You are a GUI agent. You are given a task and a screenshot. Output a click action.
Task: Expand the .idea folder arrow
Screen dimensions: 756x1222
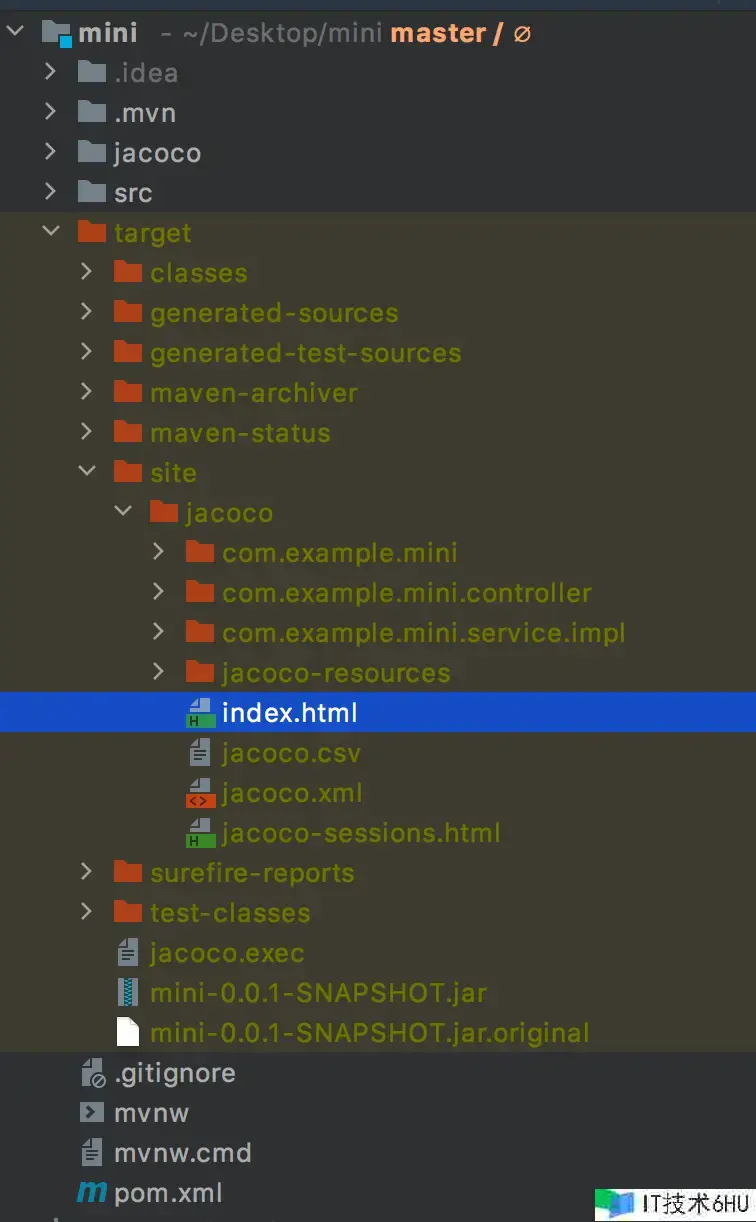pos(50,73)
